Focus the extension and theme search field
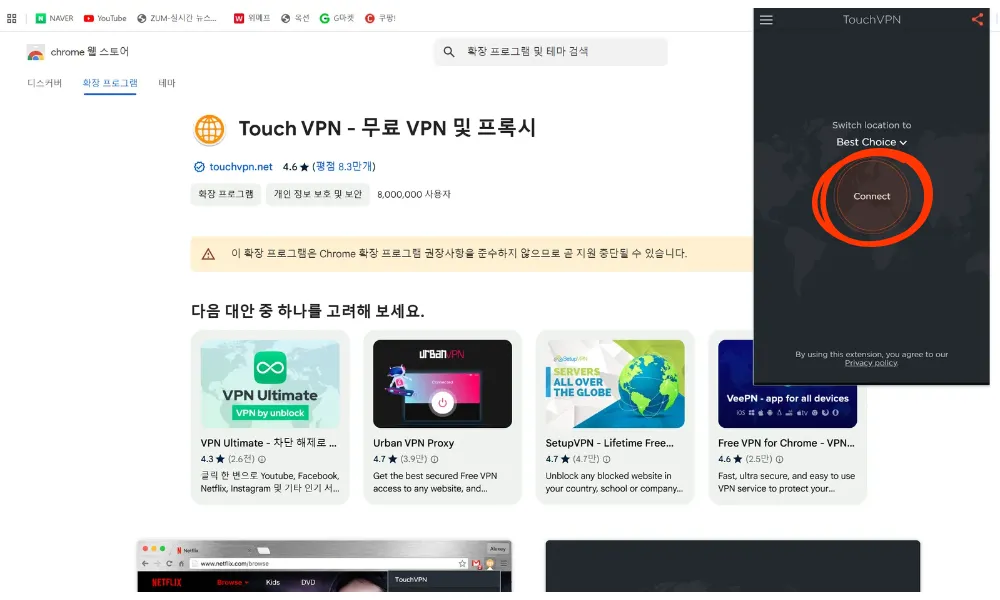Viewport: 1000px width, 600px height. pos(551,52)
